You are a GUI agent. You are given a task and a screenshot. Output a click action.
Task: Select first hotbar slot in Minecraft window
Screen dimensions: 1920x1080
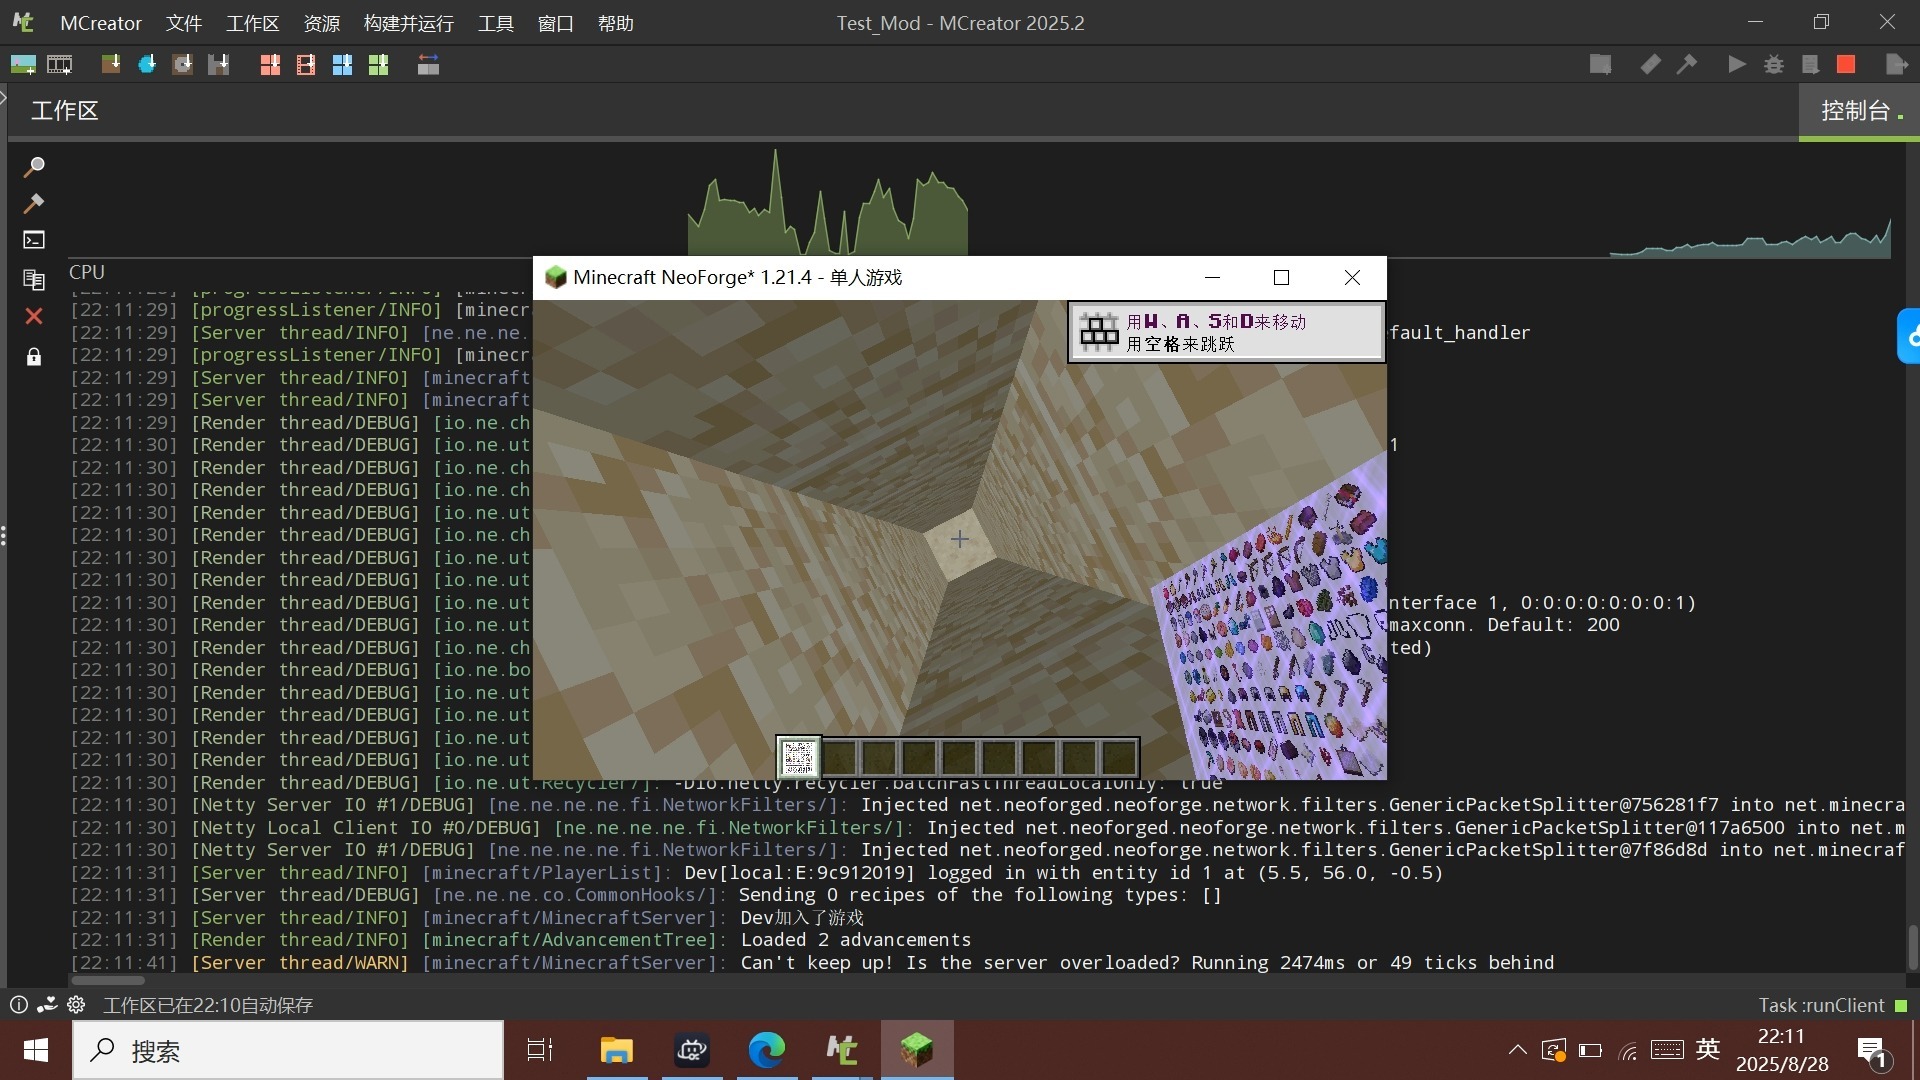click(x=798, y=757)
